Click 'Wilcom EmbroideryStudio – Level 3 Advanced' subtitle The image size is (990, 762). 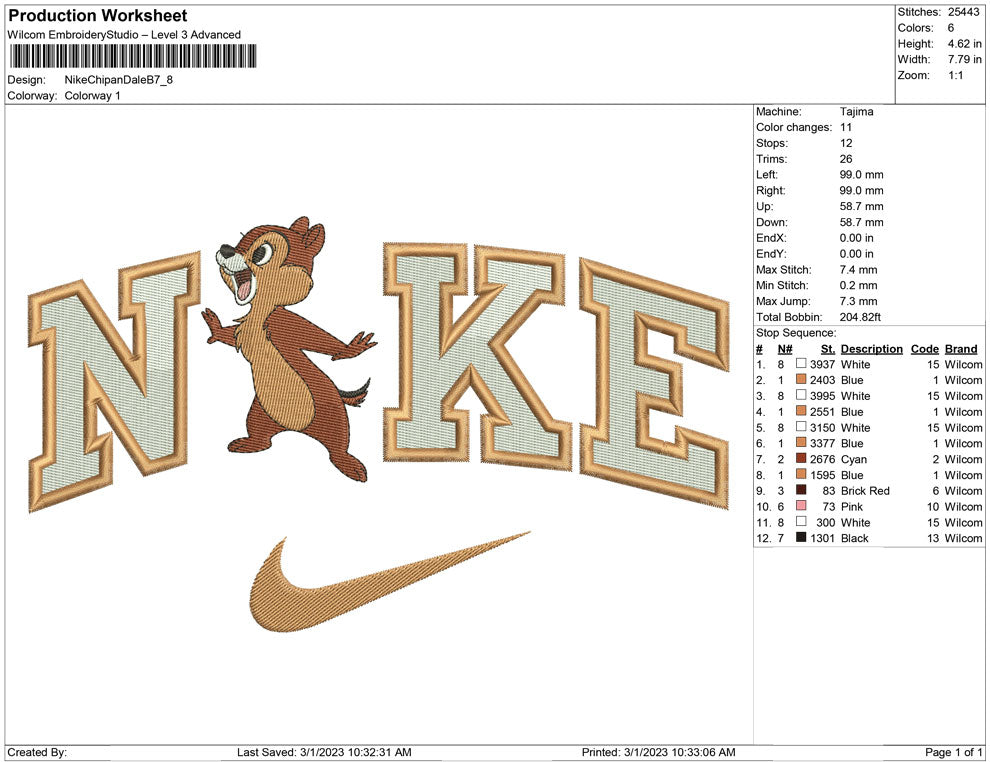coord(124,35)
